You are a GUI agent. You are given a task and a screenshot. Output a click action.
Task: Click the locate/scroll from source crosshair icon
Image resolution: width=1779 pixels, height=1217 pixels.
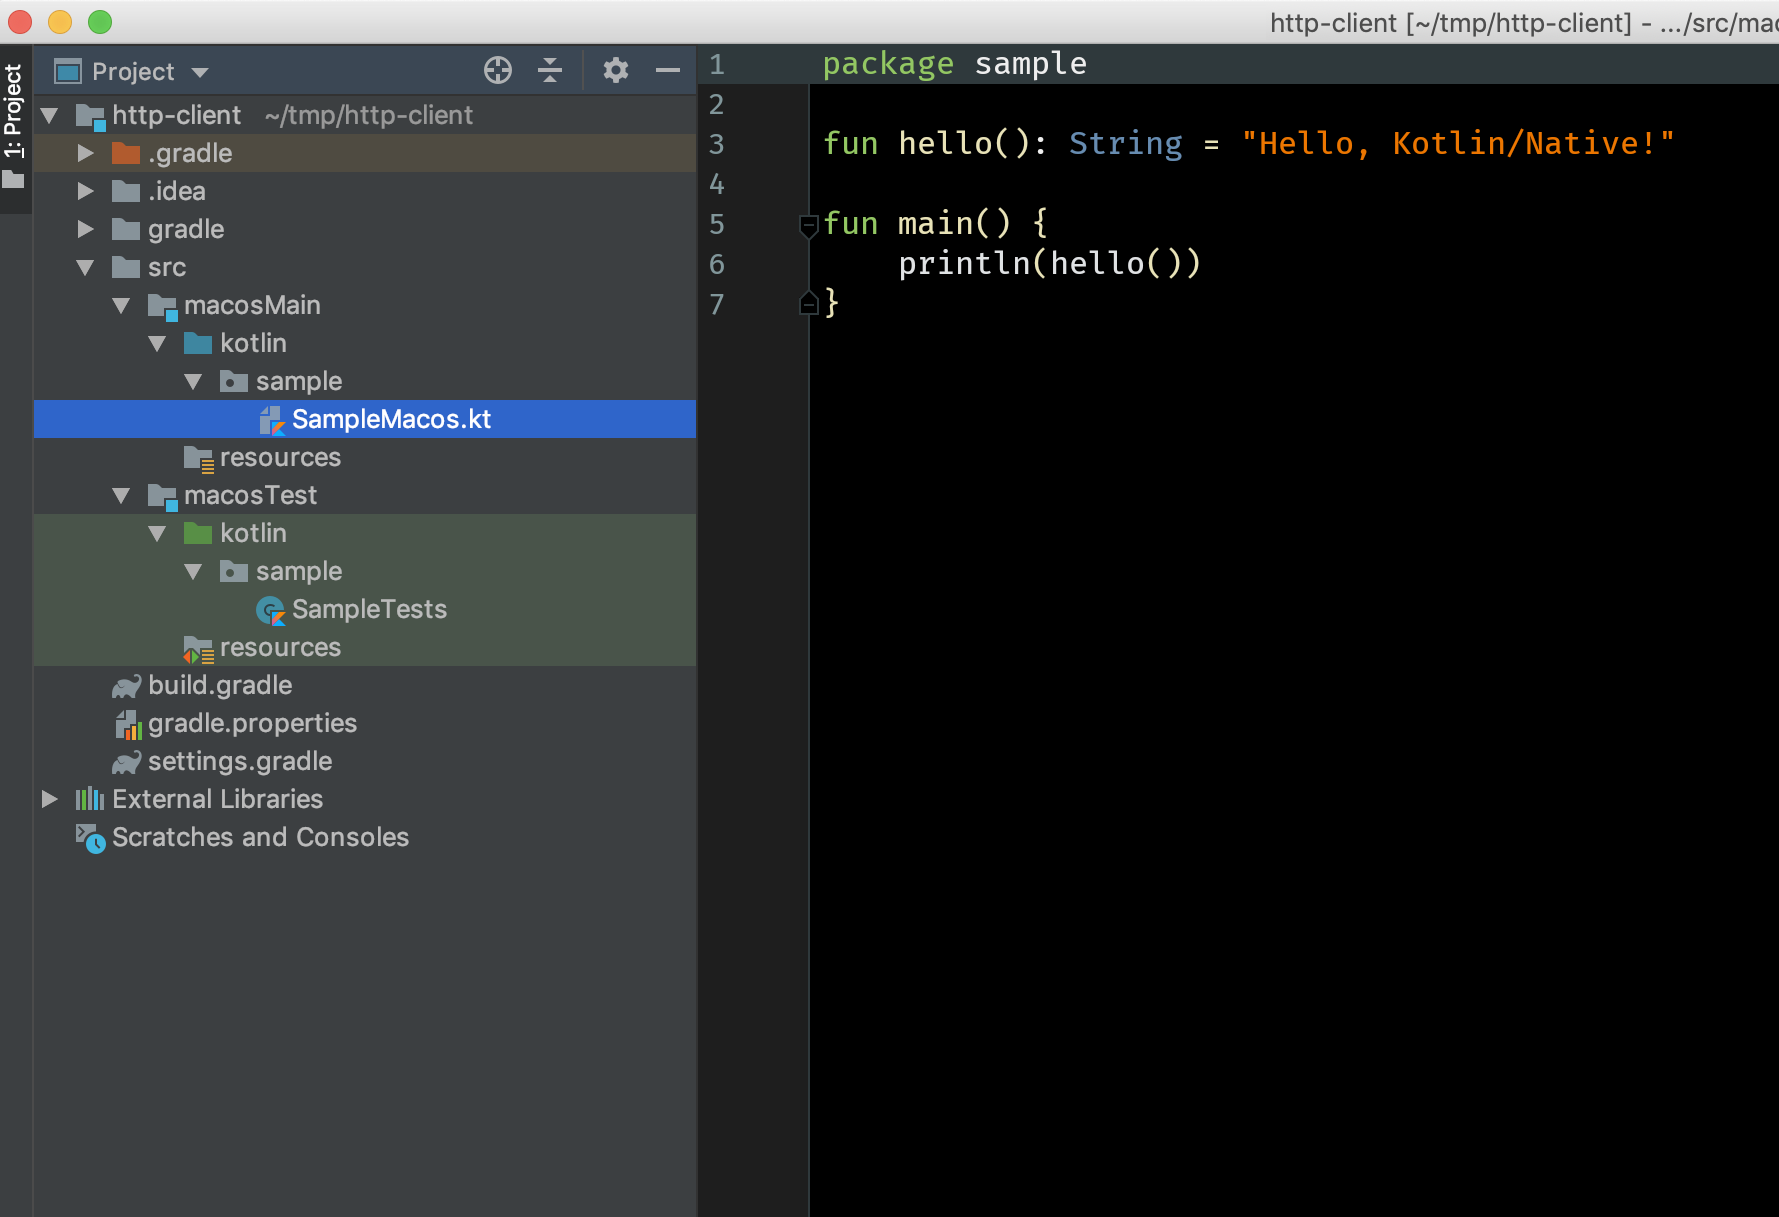tap(498, 70)
